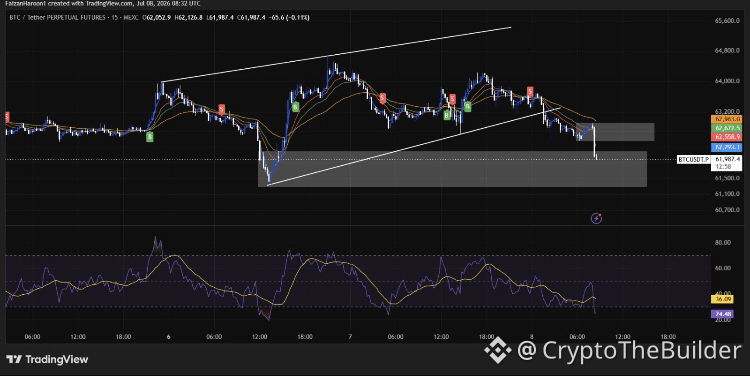
Task: Click the change value -65.6 (-0.11%)
Action: tap(289, 18)
